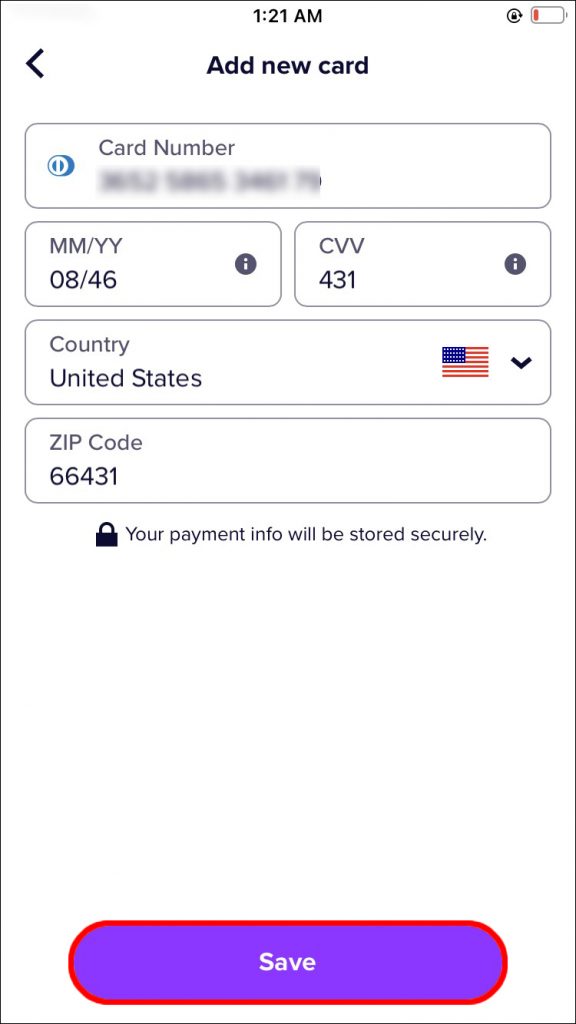Screen dimensions: 576x1024
Task: Click the Diners Club card brand icon
Action: [x=60, y=165]
